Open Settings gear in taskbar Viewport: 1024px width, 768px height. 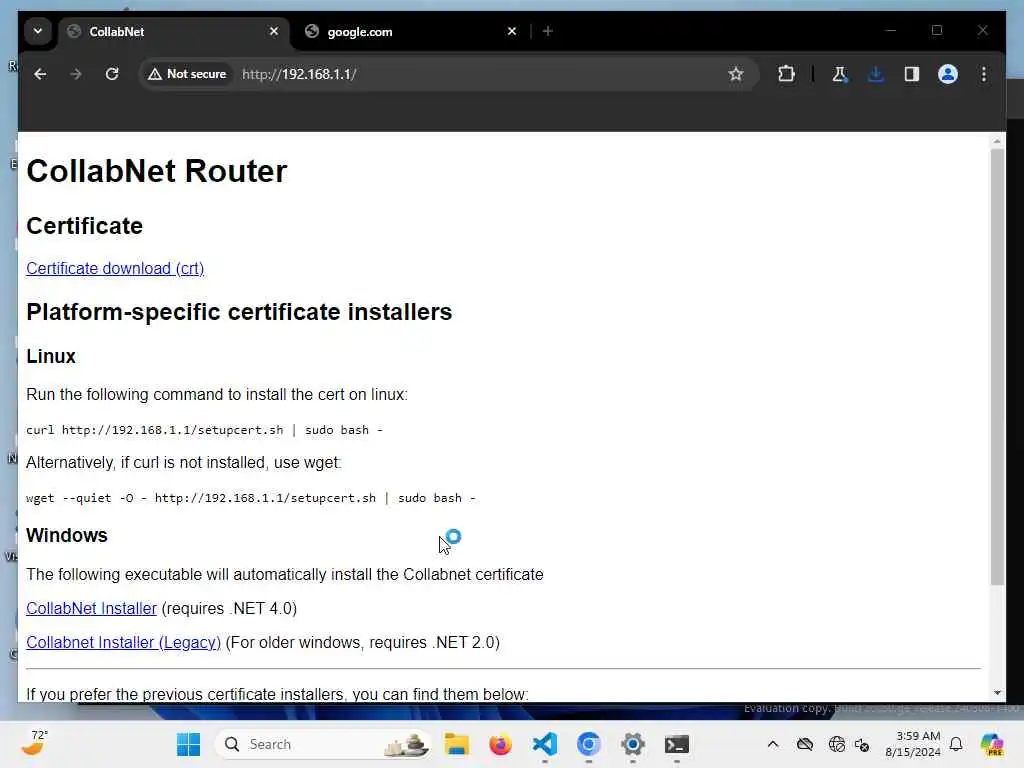633,744
